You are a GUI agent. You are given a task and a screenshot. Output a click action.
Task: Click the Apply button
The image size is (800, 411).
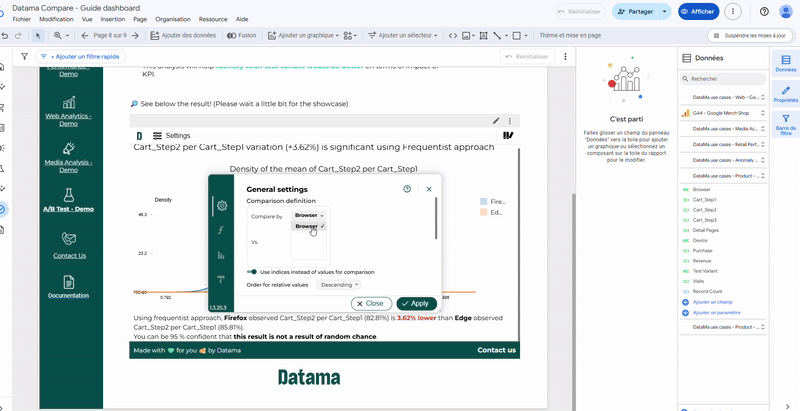pyautogui.click(x=416, y=303)
